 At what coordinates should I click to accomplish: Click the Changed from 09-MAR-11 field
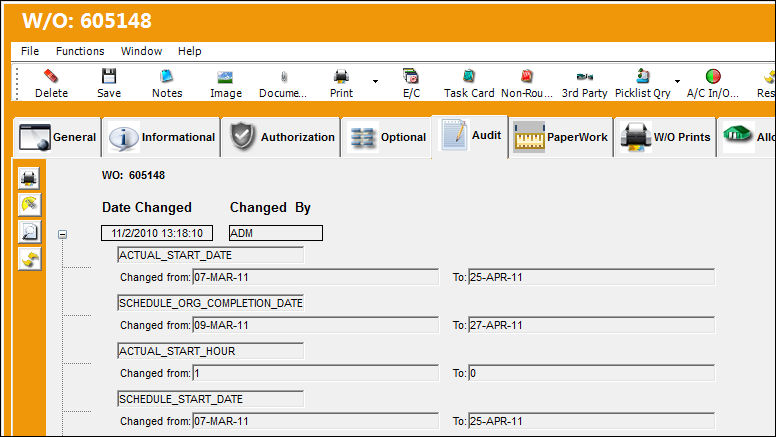(x=315, y=325)
